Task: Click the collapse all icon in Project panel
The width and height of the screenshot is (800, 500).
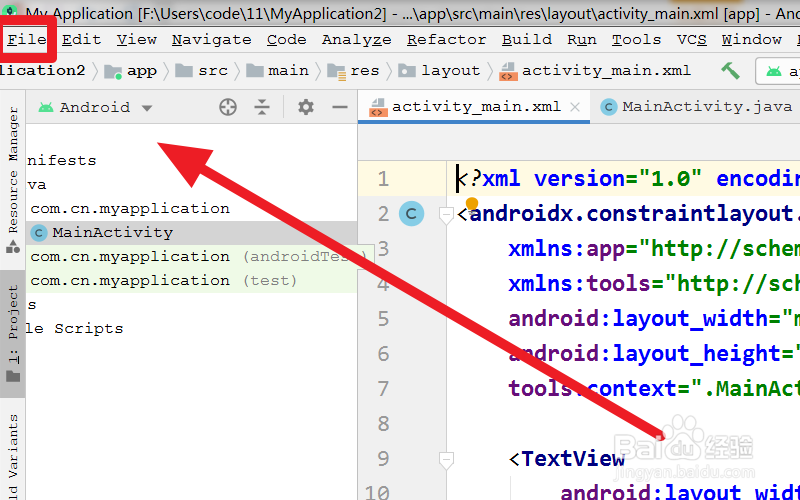Action: [262, 107]
